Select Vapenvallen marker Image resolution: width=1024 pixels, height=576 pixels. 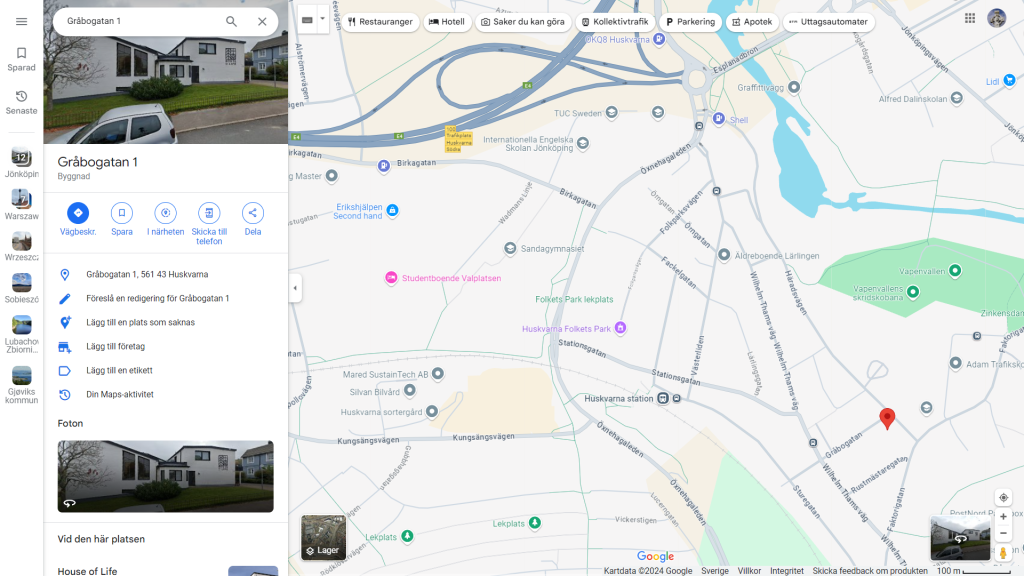pos(955,270)
